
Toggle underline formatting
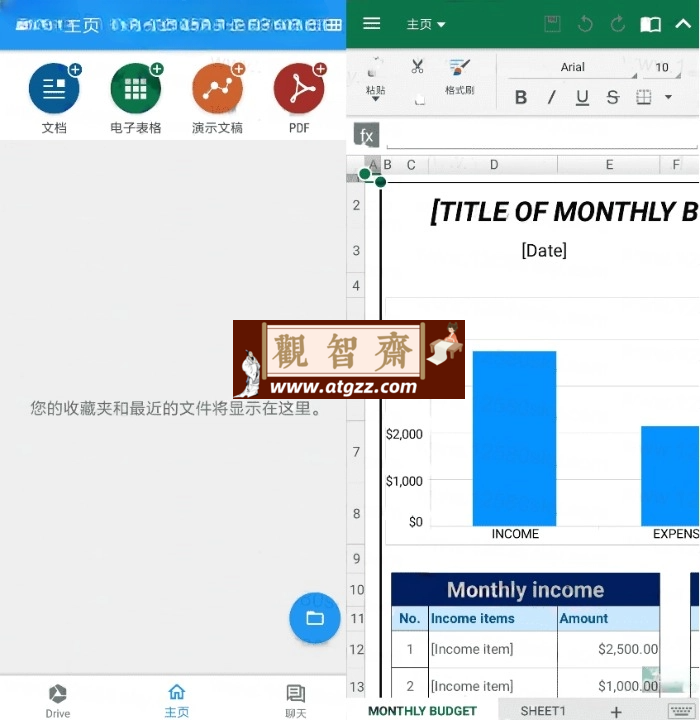[x=582, y=97]
